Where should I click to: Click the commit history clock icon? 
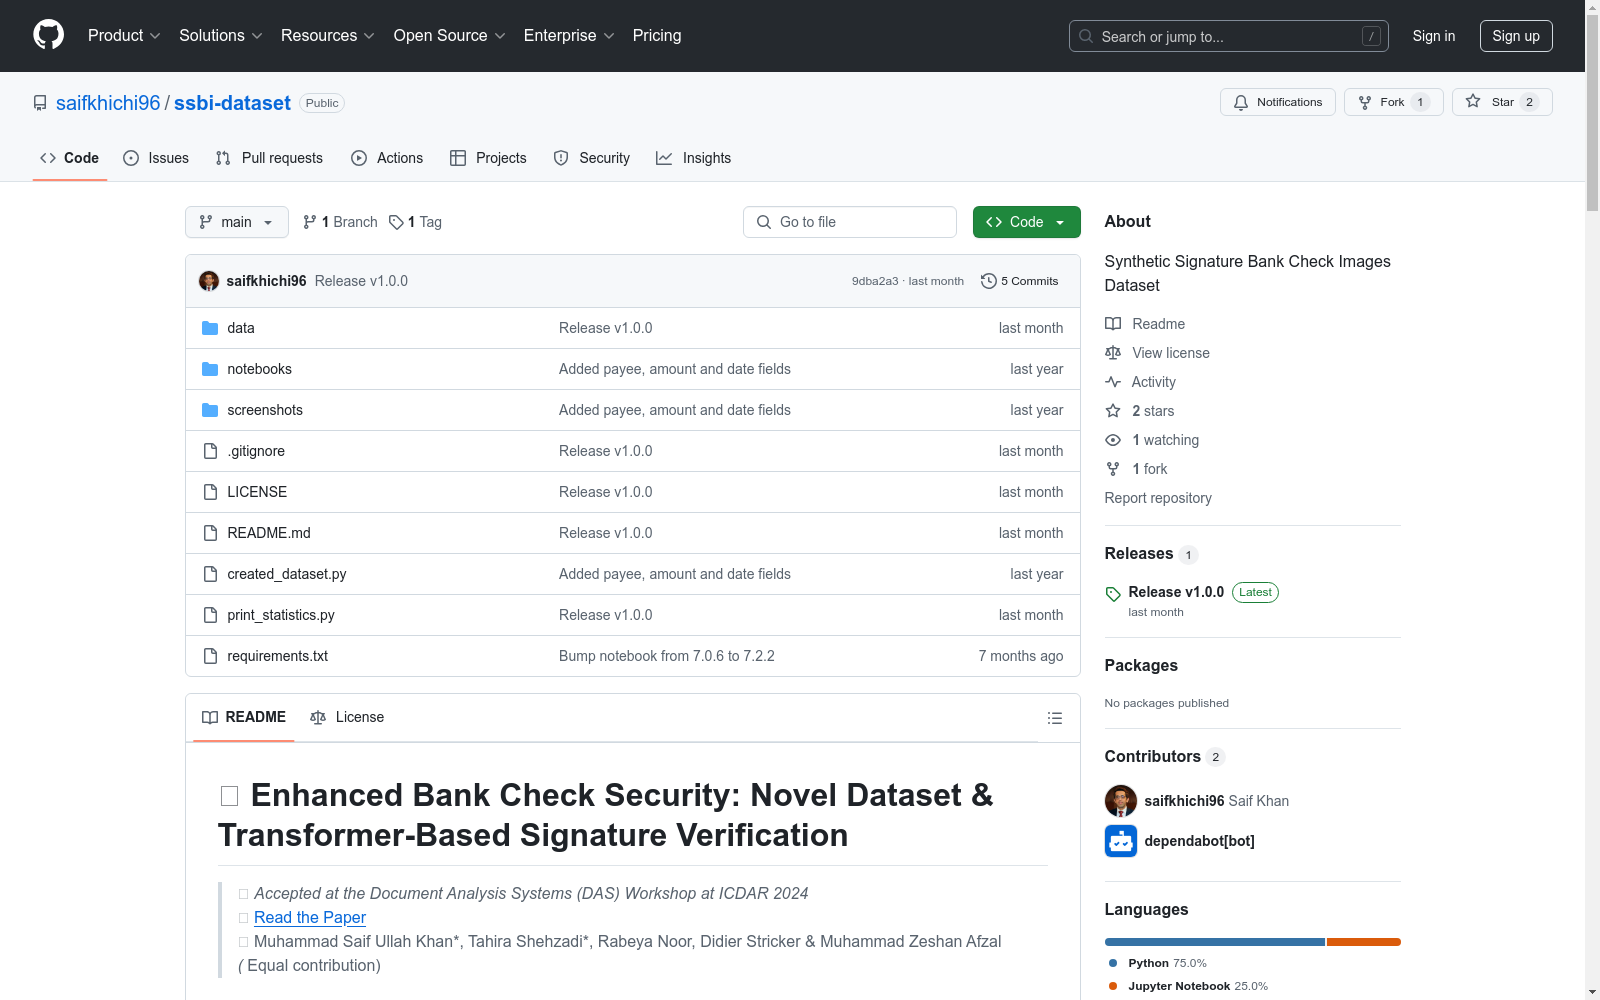click(x=989, y=281)
